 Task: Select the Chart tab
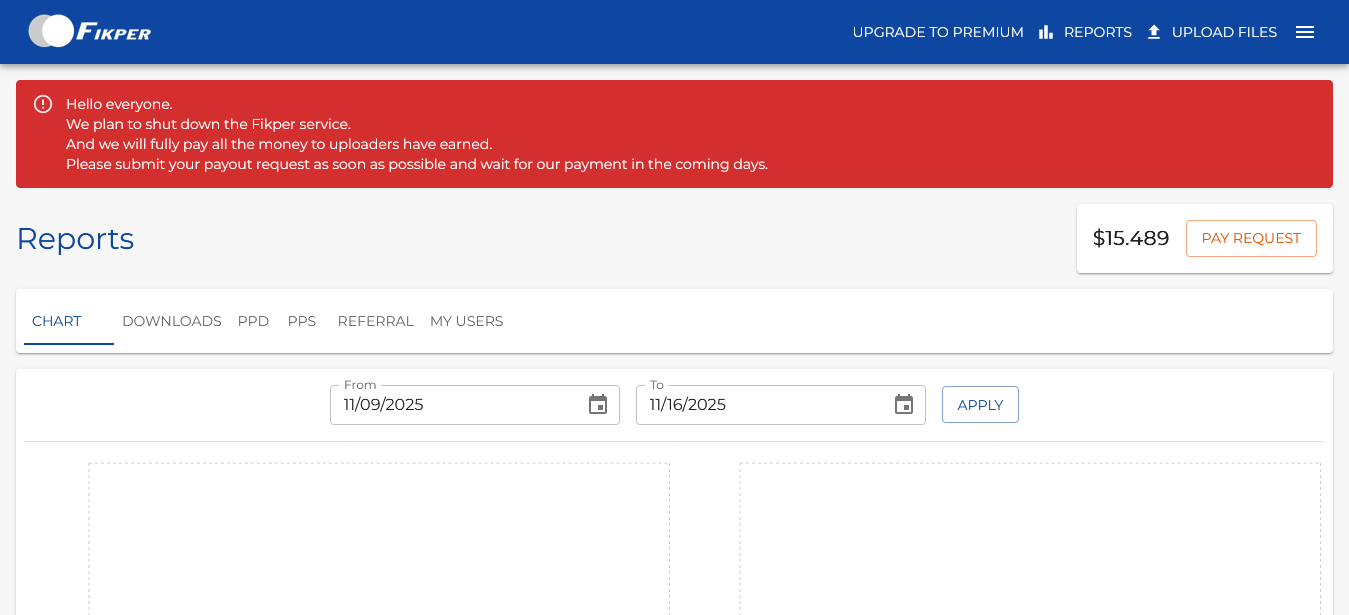[57, 321]
